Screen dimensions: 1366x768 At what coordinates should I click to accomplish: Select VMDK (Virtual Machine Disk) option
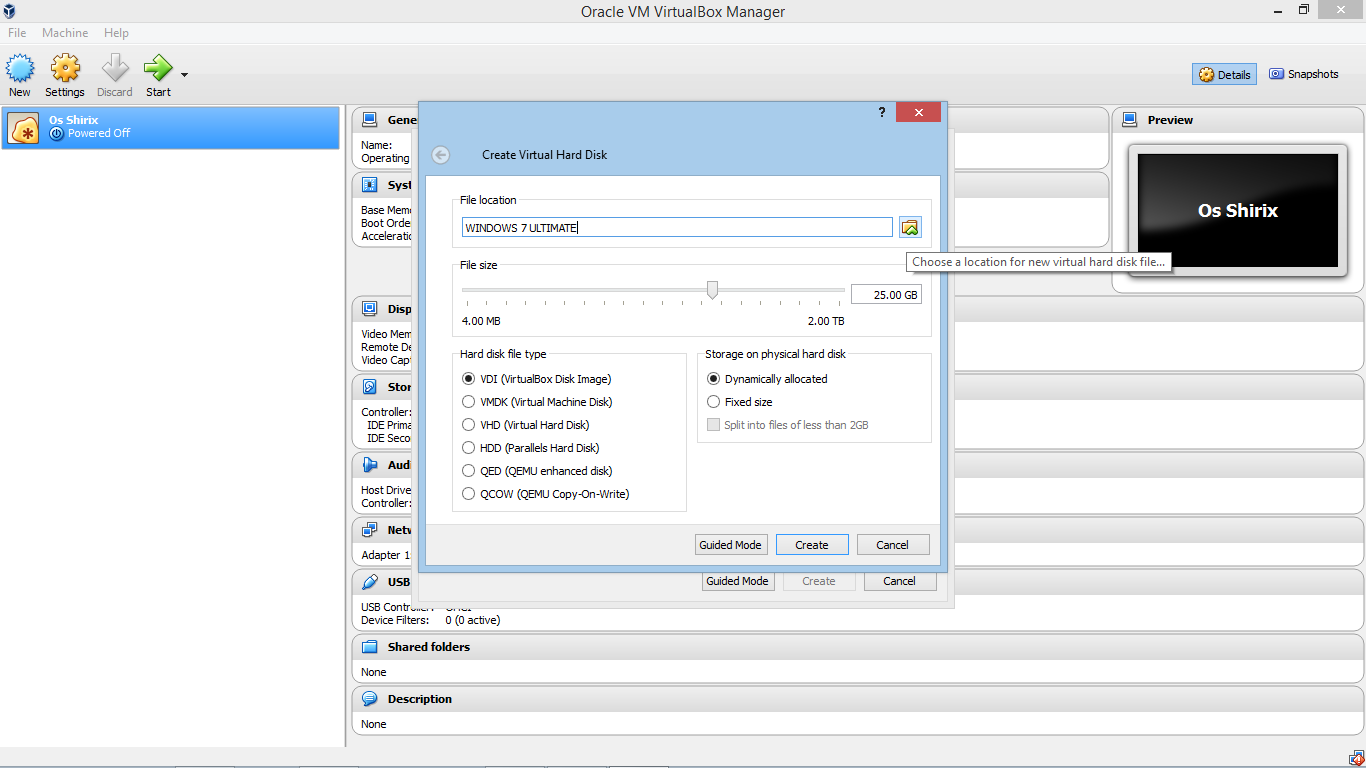click(x=537, y=402)
